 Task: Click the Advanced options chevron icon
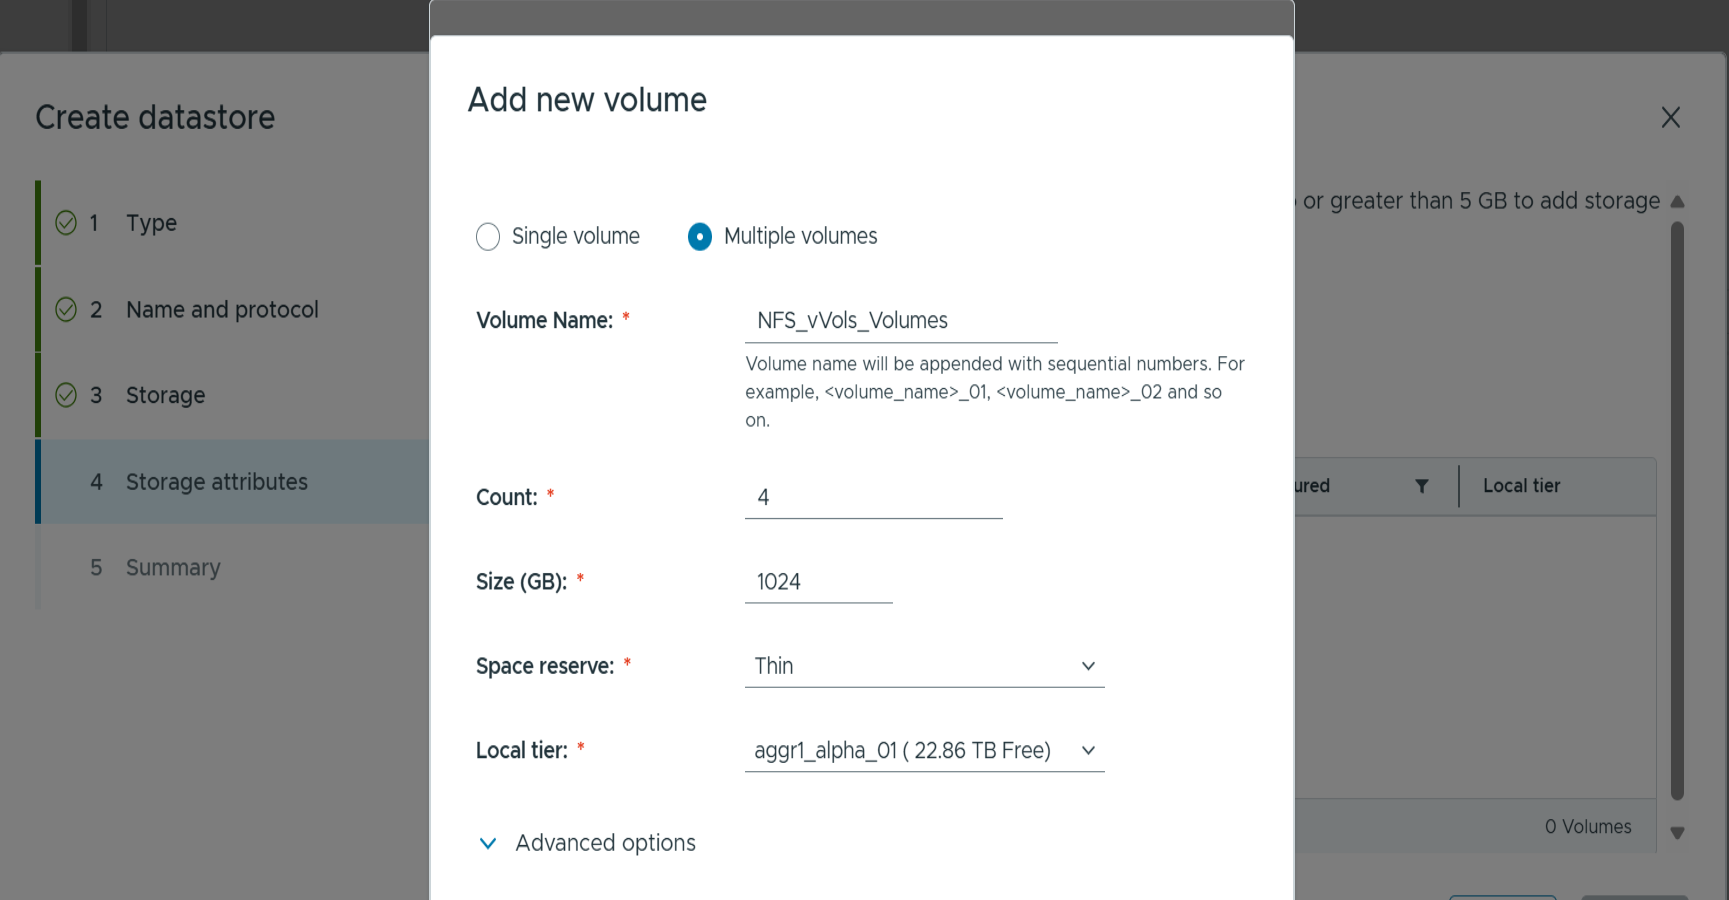[x=488, y=843]
